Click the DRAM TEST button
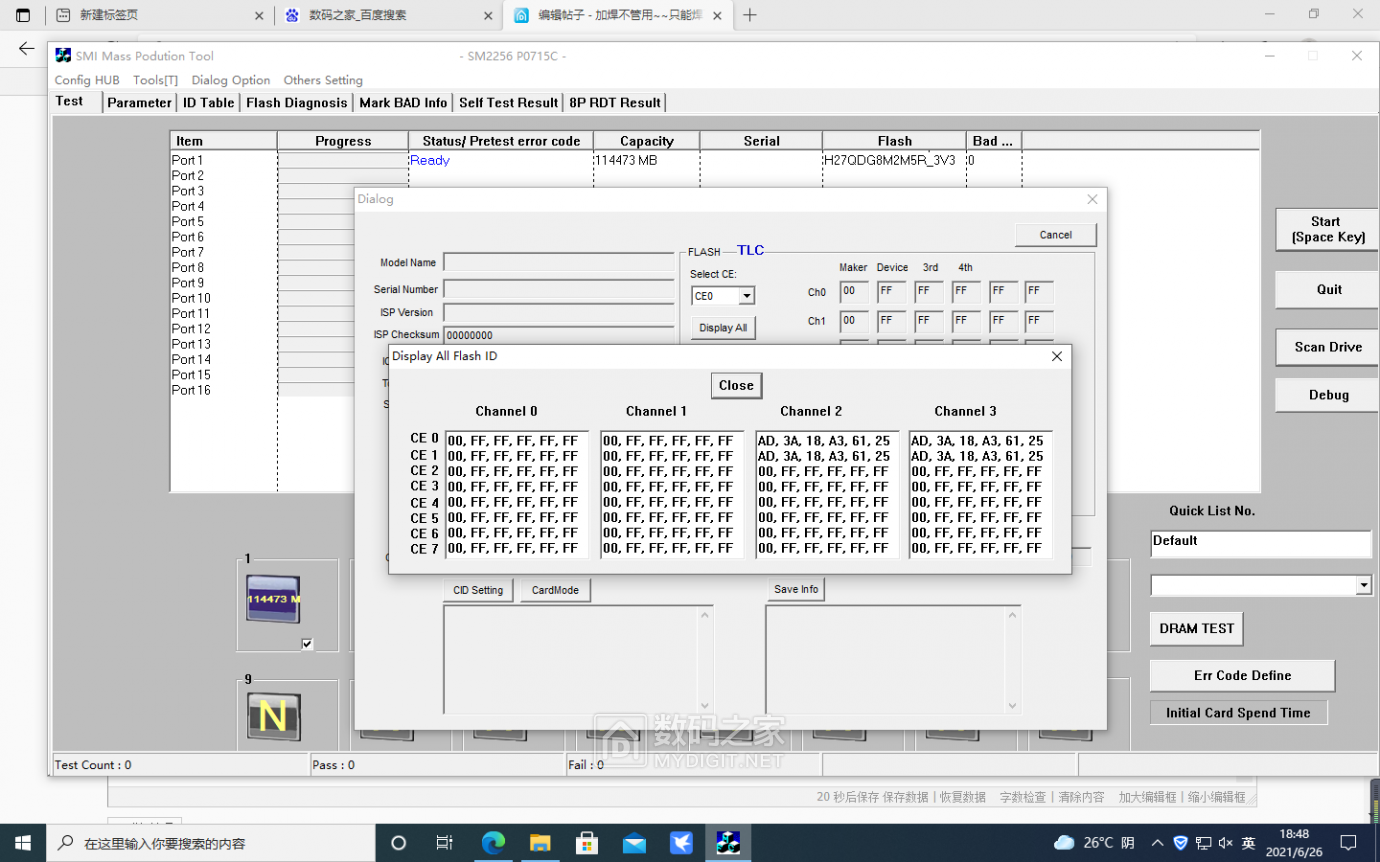The height and width of the screenshot is (862, 1380). pyautogui.click(x=1196, y=628)
